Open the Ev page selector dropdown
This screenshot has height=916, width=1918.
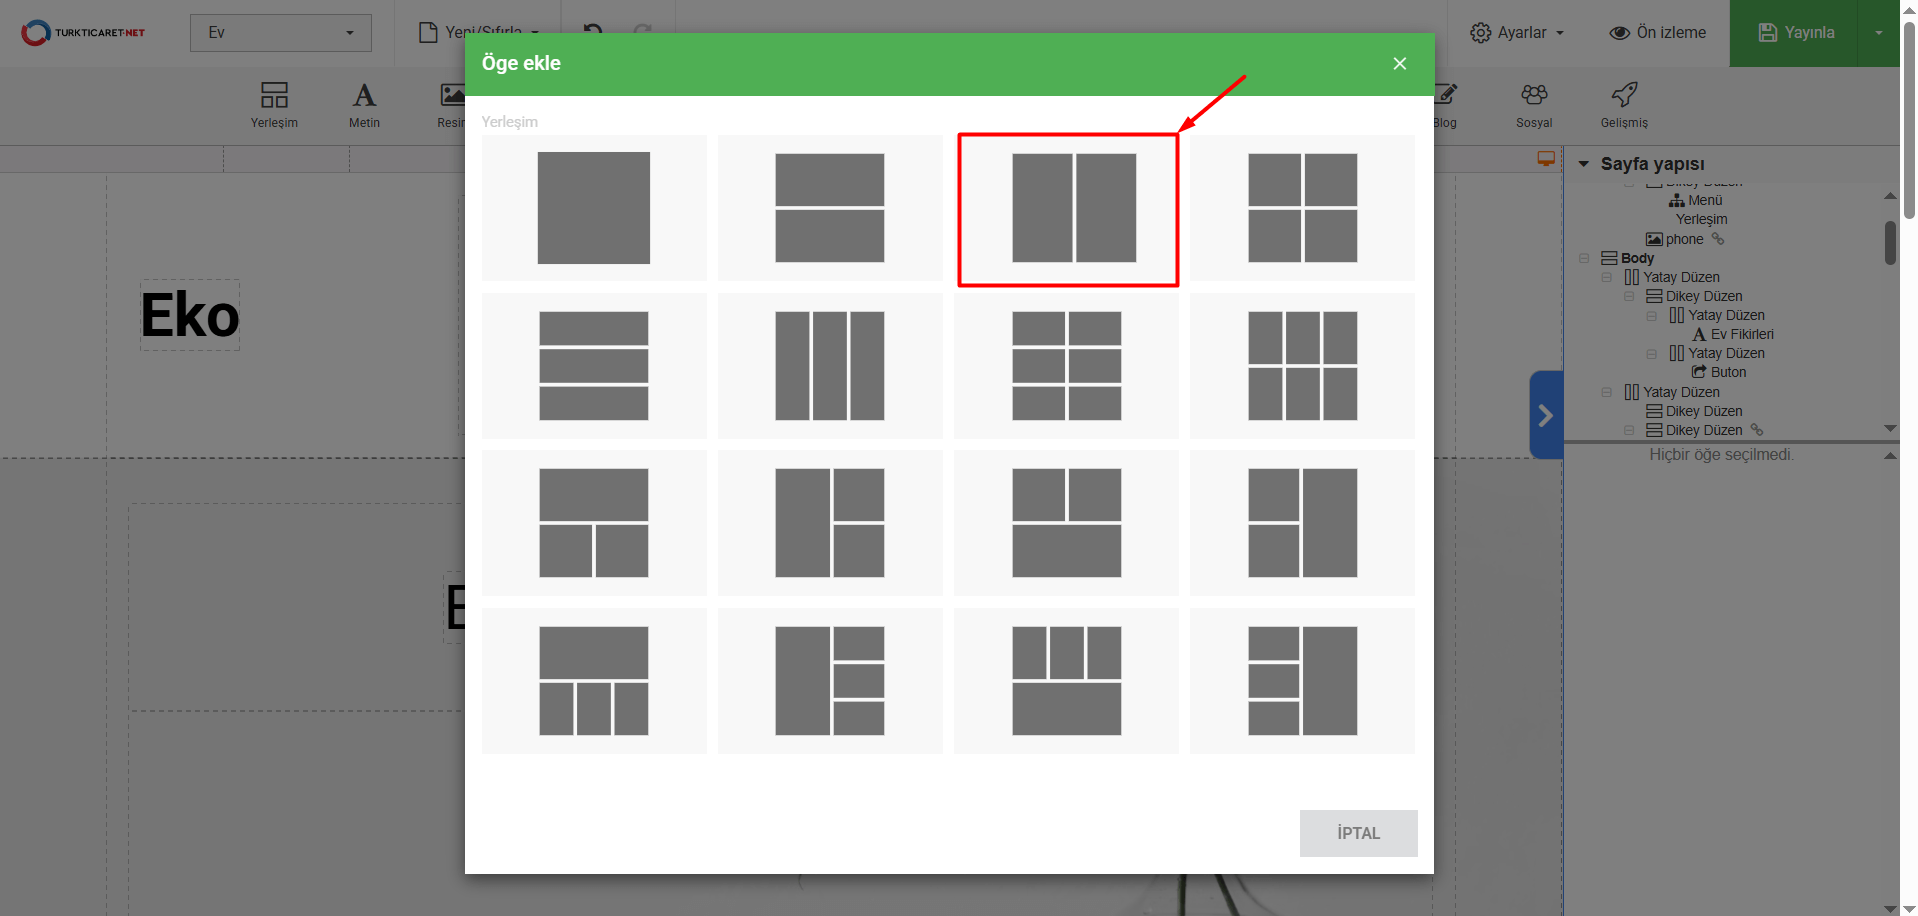[280, 33]
